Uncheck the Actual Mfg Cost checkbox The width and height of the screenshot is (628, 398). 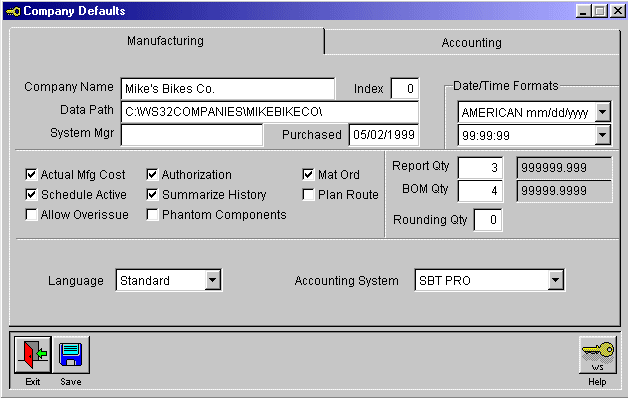(x=31, y=175)
